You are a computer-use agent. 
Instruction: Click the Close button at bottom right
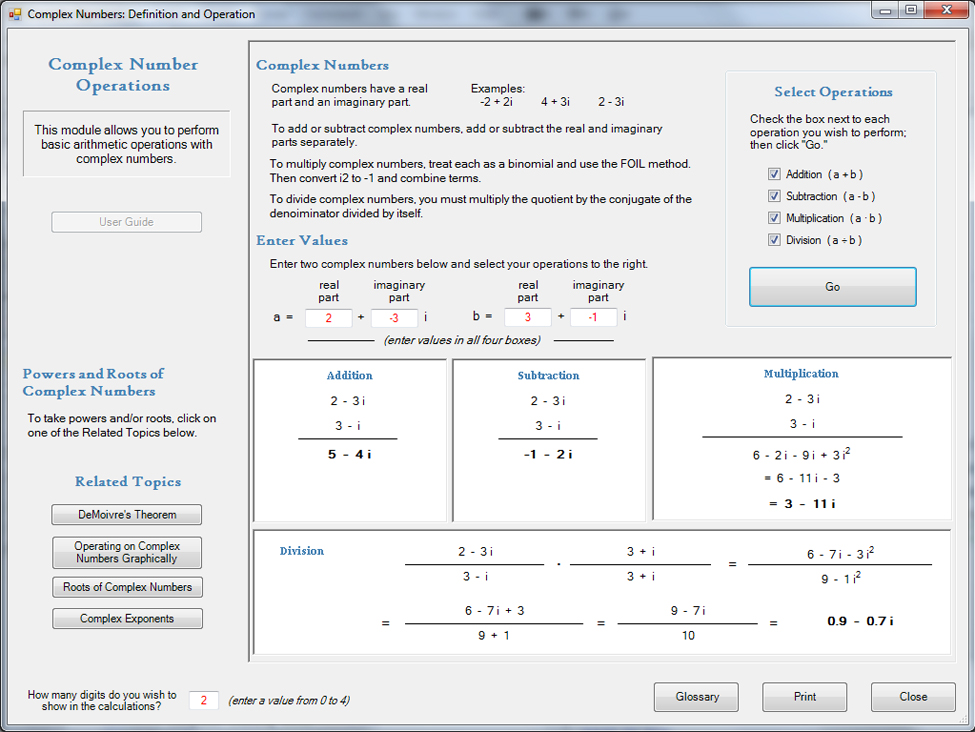[912, 697]
